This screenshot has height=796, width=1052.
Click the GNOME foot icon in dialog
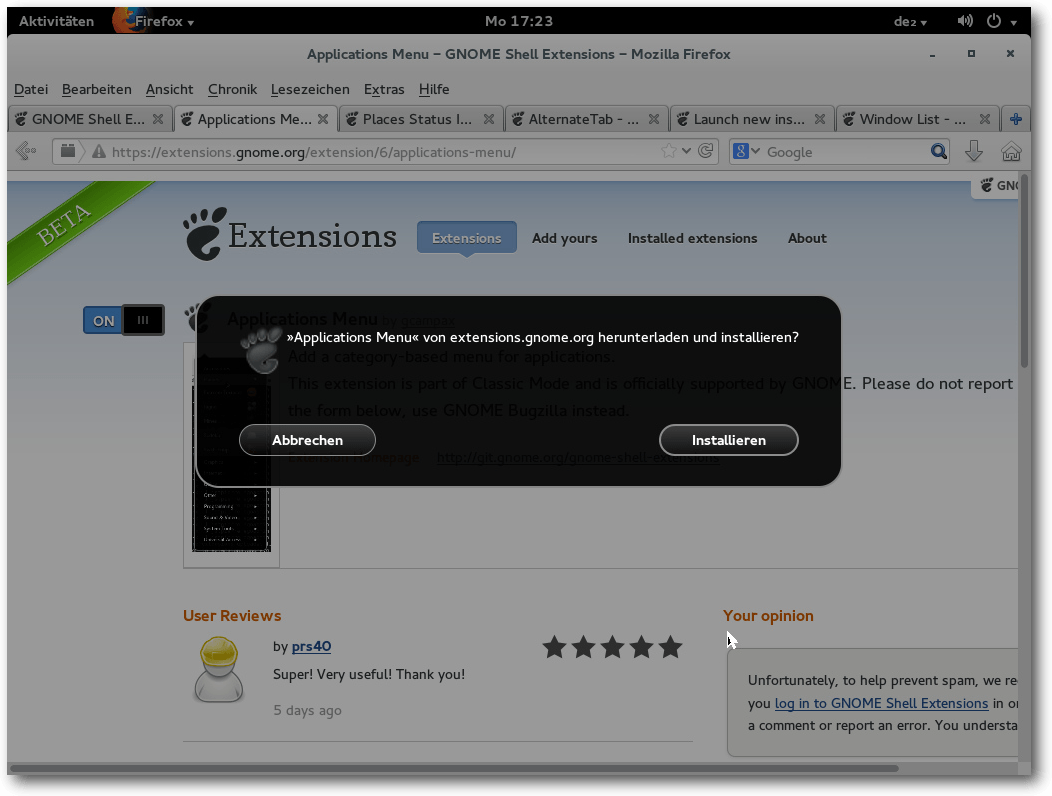click(262, 349)
